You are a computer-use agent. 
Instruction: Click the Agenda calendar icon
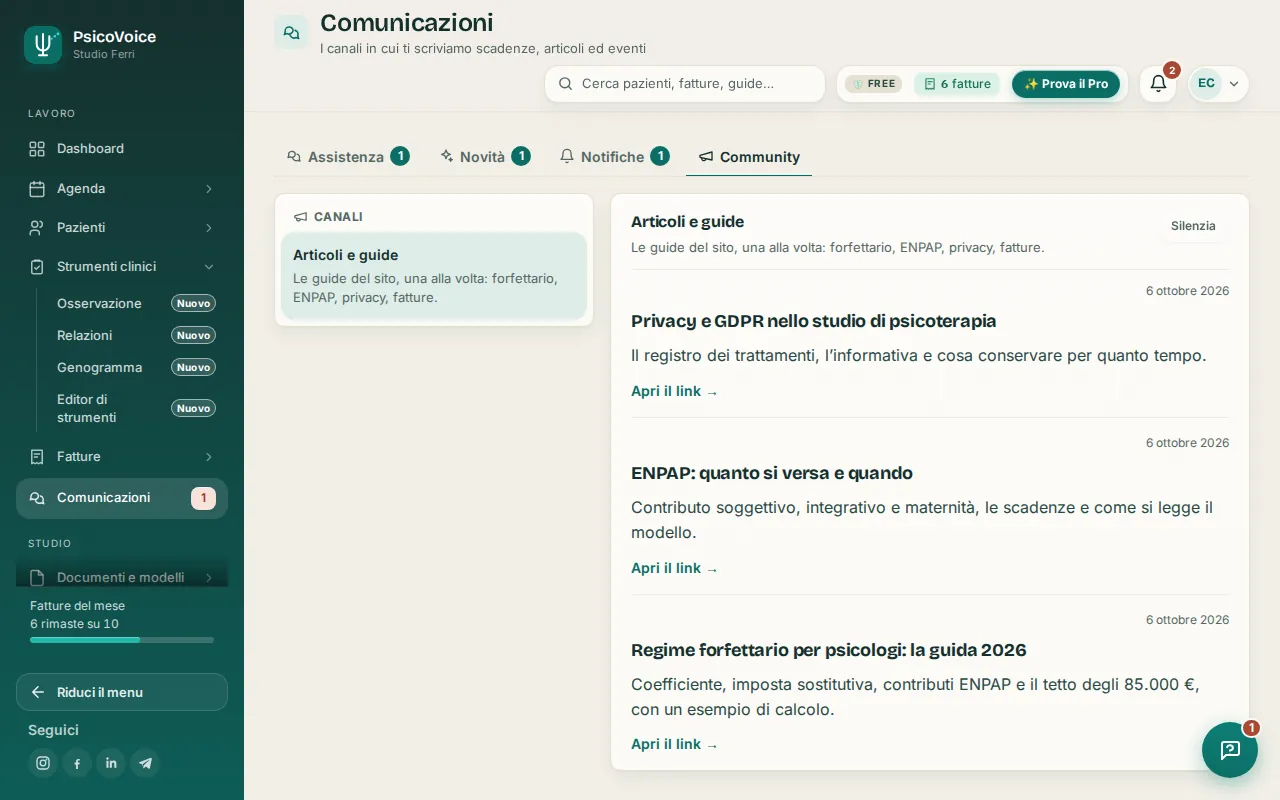click(x=37, y=189)
